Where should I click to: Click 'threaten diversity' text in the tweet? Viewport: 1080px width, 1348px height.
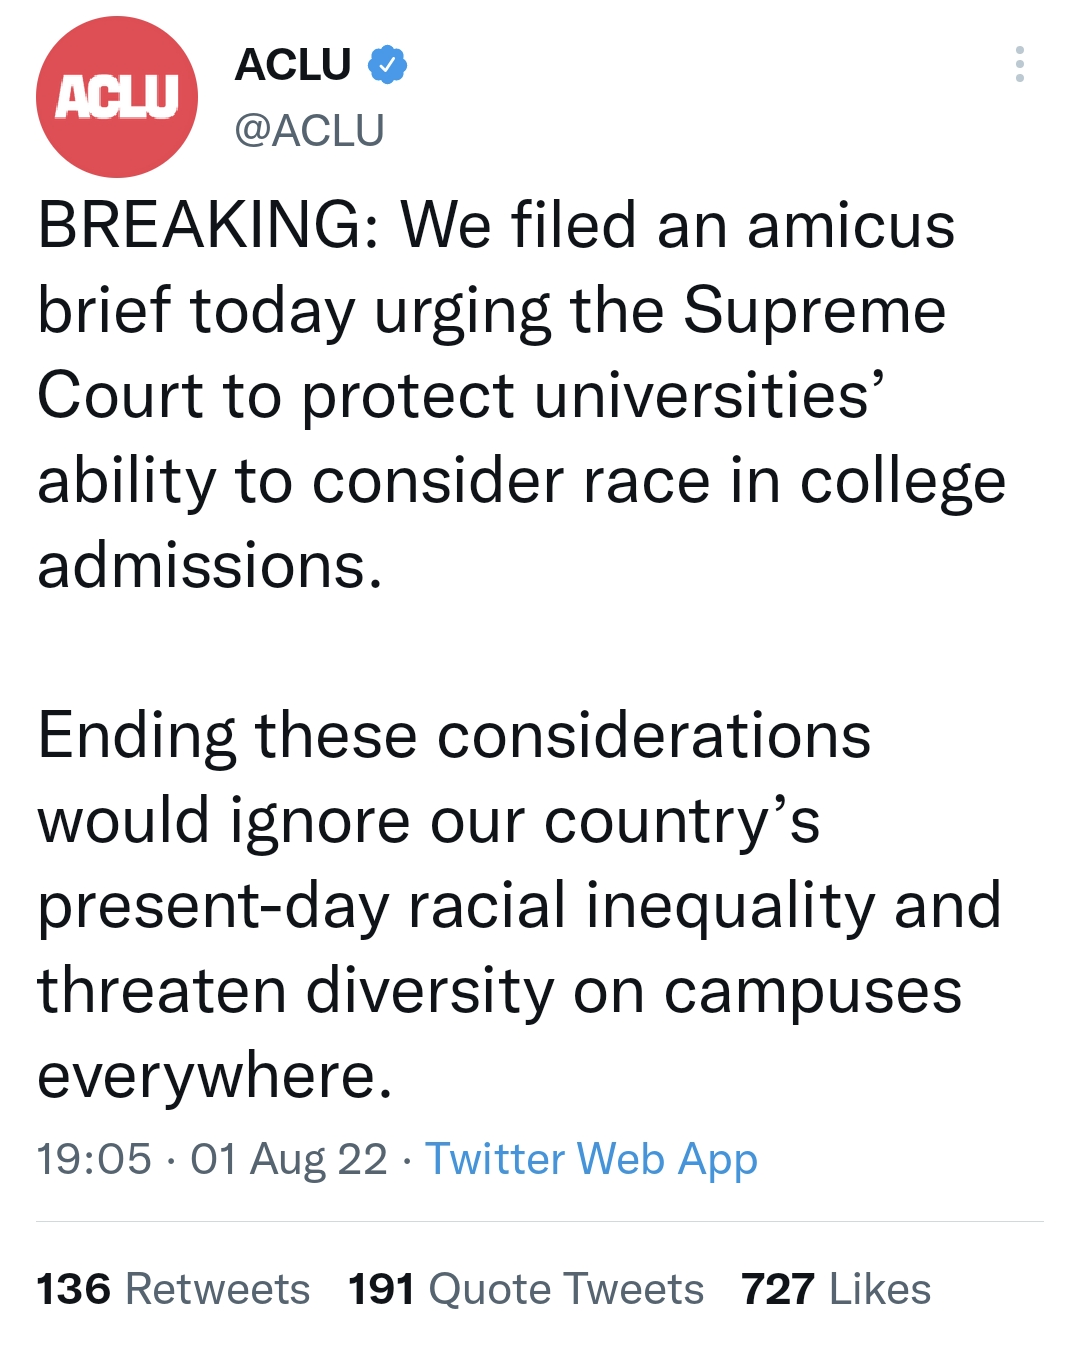pos(295,991)
